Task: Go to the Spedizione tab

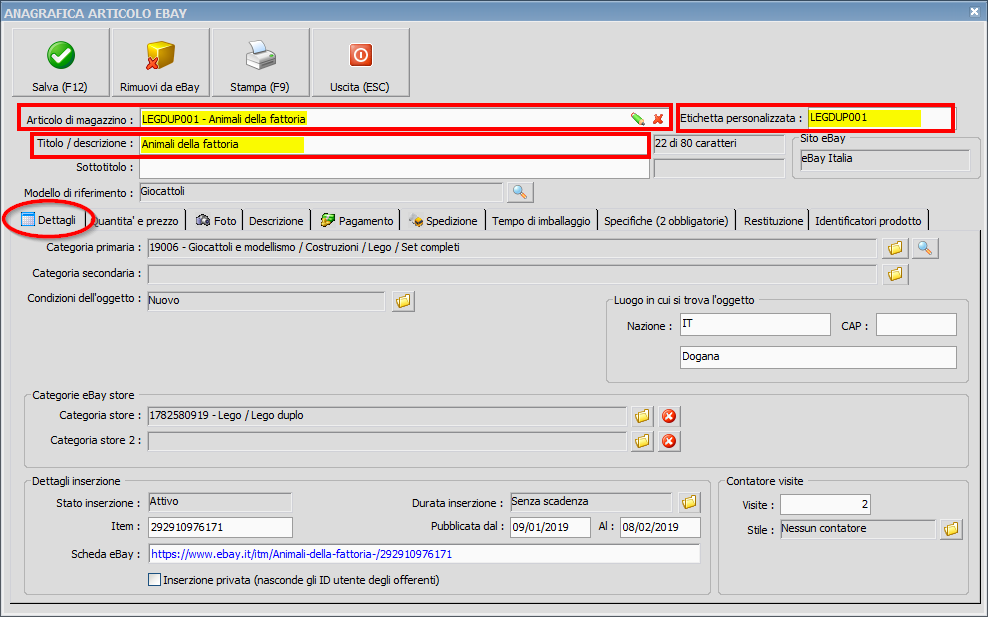Action: (x=443, y=221)
